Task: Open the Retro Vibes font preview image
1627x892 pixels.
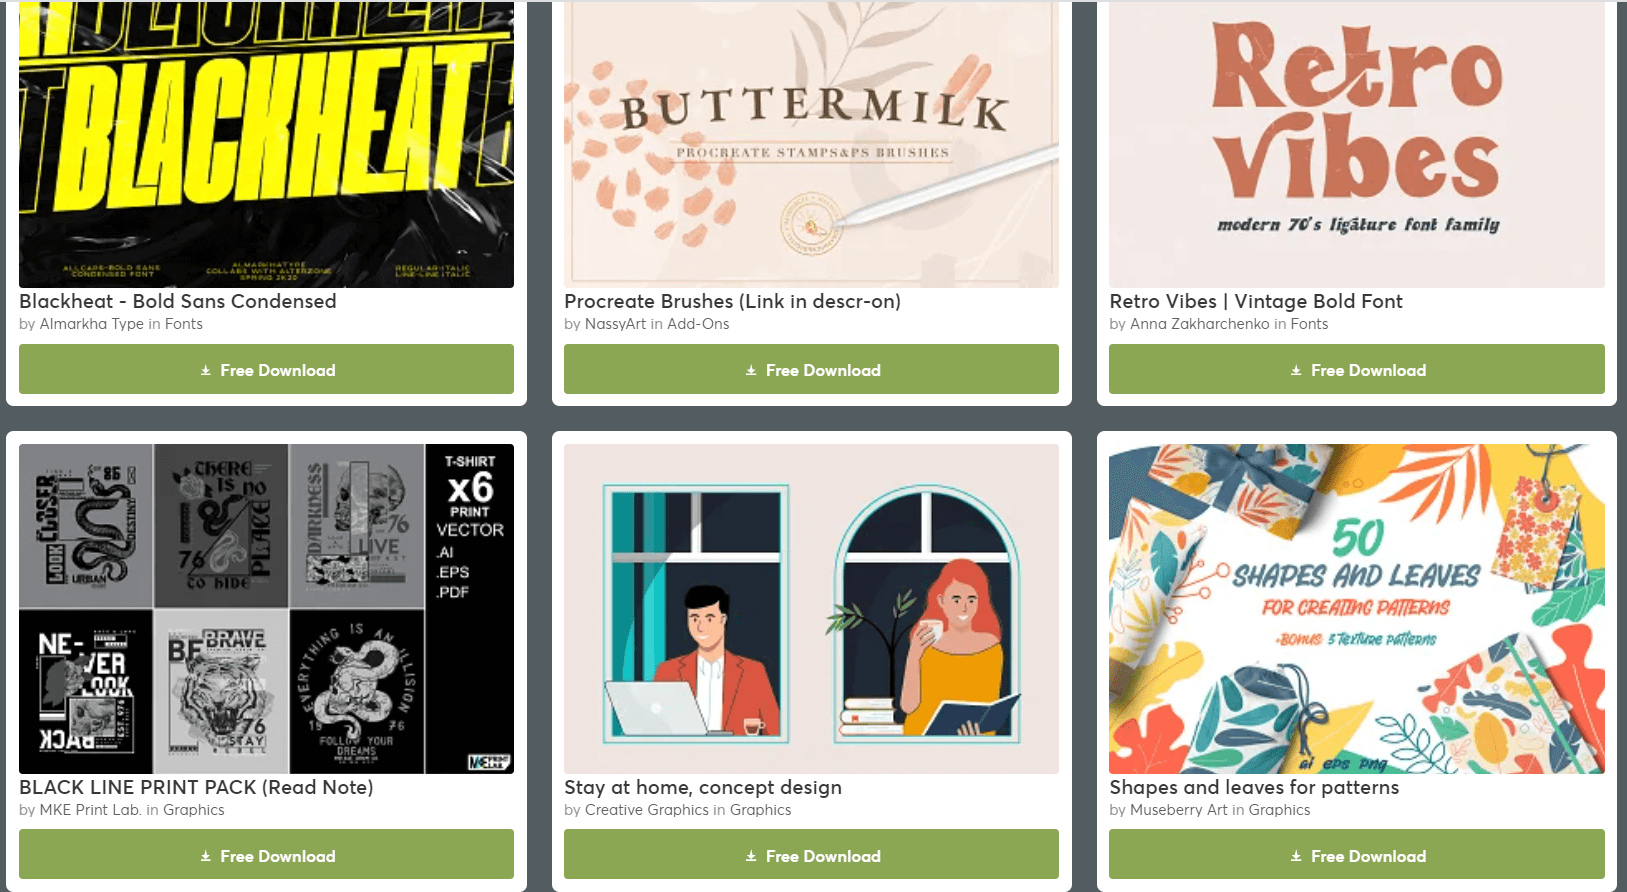Action: click(x=1357, y=144)
